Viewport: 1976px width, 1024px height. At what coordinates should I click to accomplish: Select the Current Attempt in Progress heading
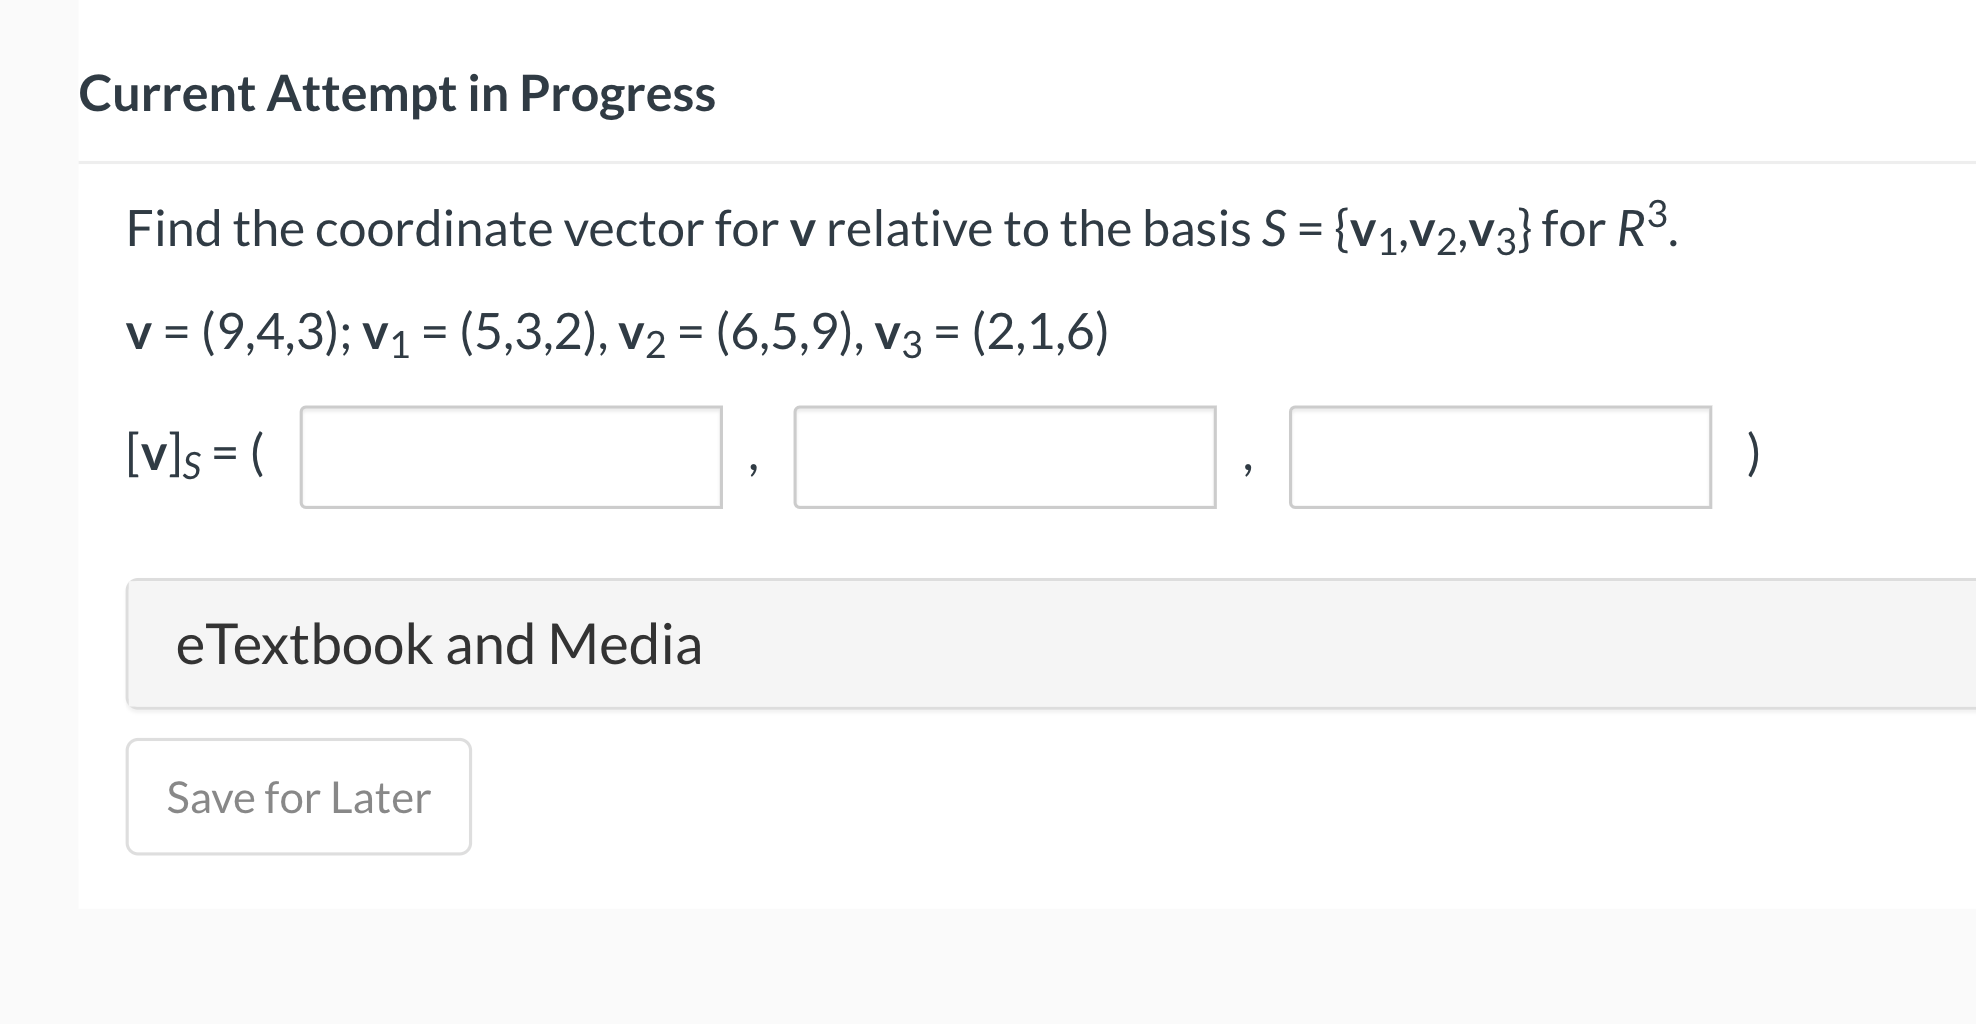tap(398, 94)
